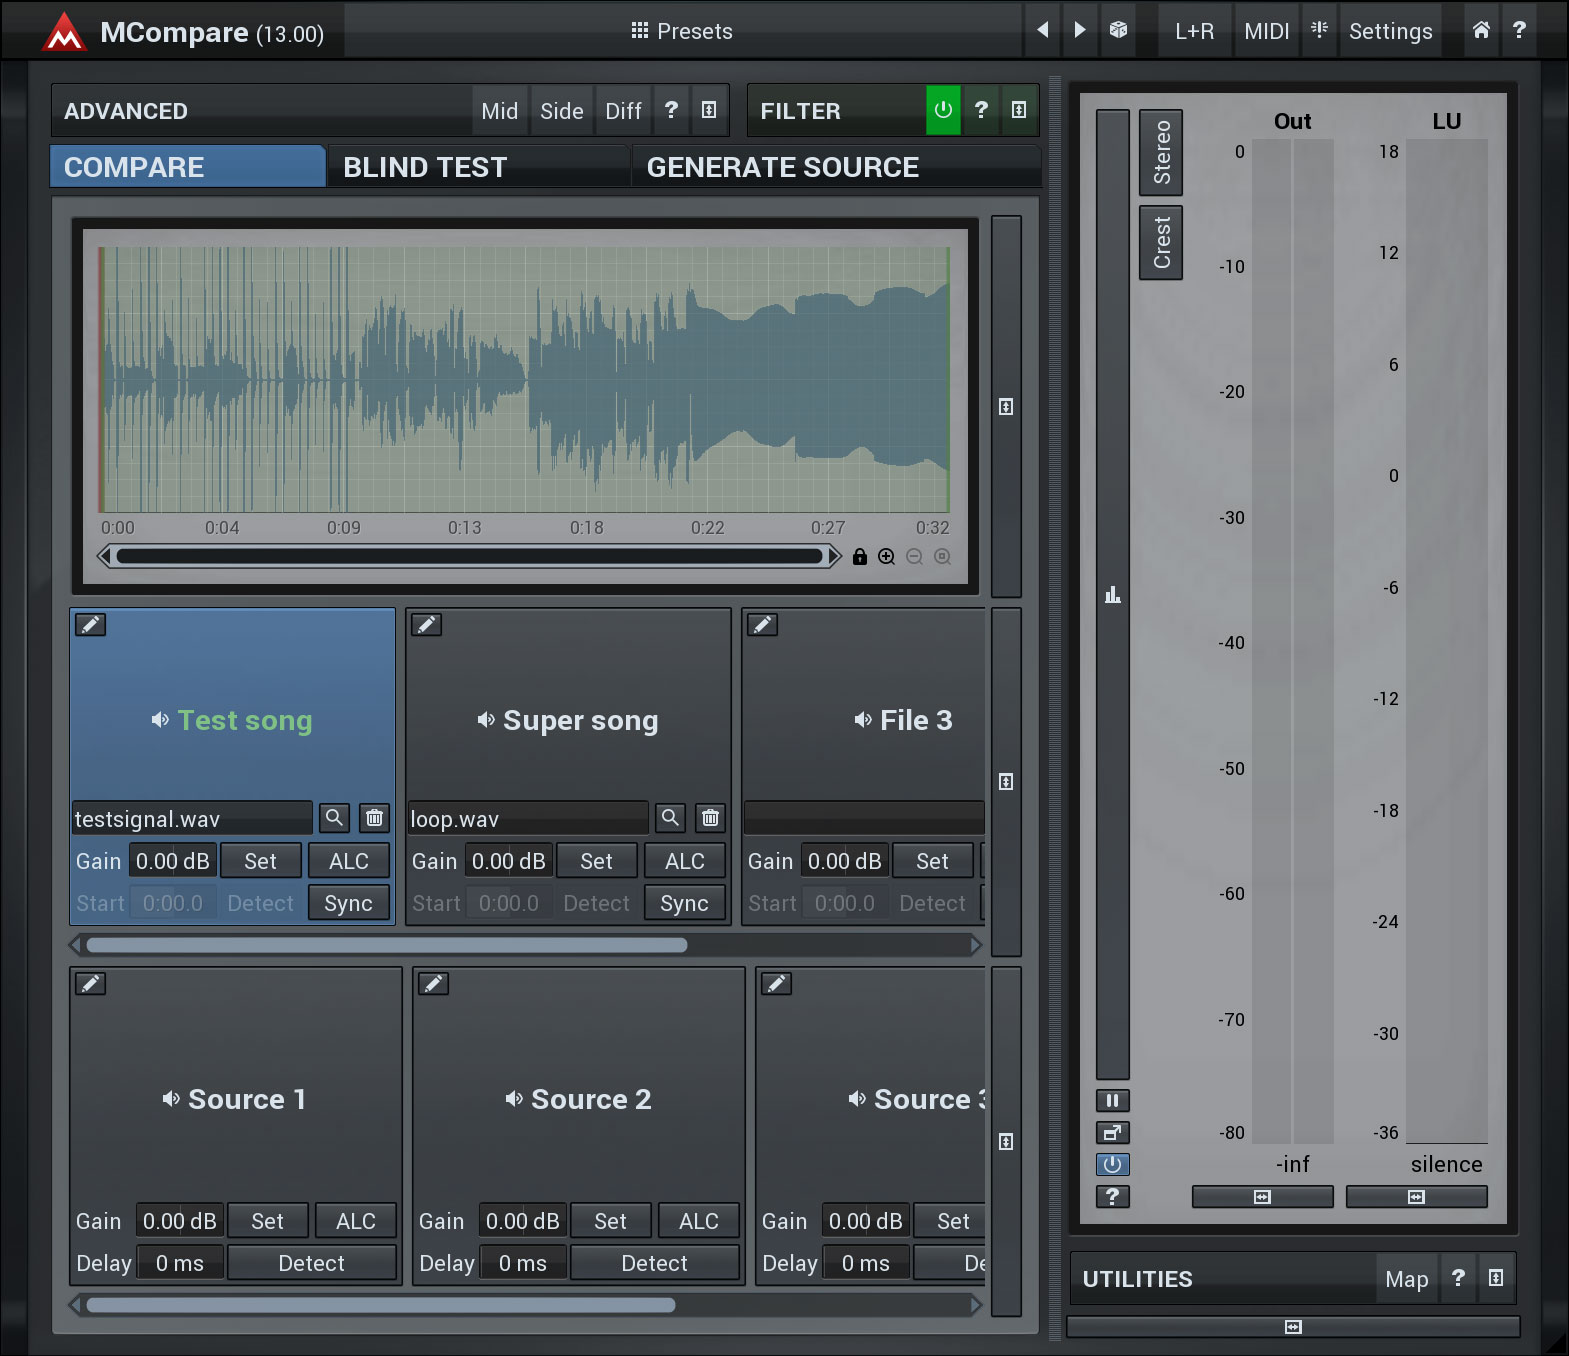The width and height of the screenshot is (1569, 1356).
Task: Open previous preset with left arrow
Action: (1042, 30)
